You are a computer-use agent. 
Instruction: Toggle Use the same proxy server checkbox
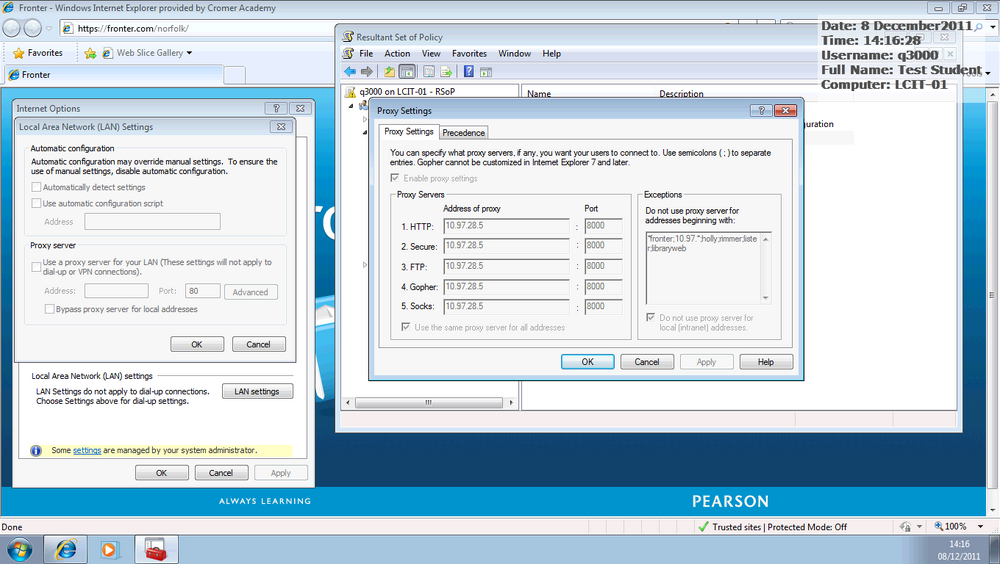coord(406,327)
